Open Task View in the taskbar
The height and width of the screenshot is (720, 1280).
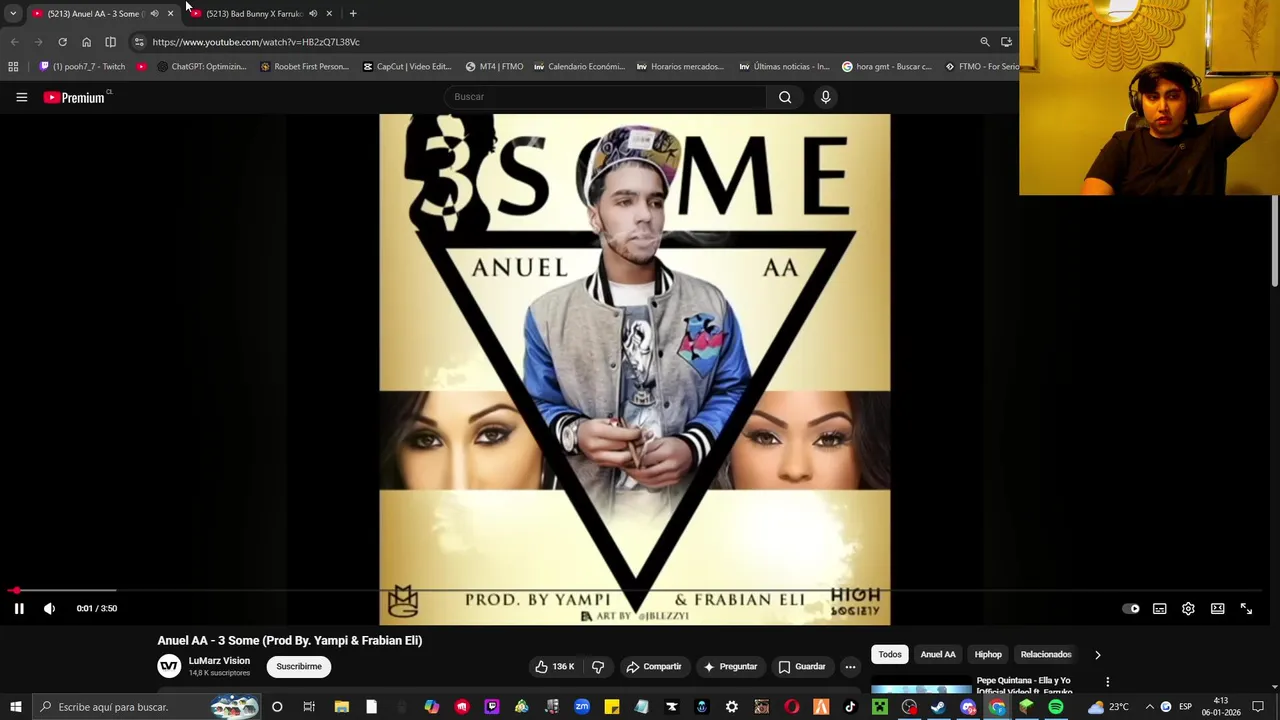click(309, 707)
